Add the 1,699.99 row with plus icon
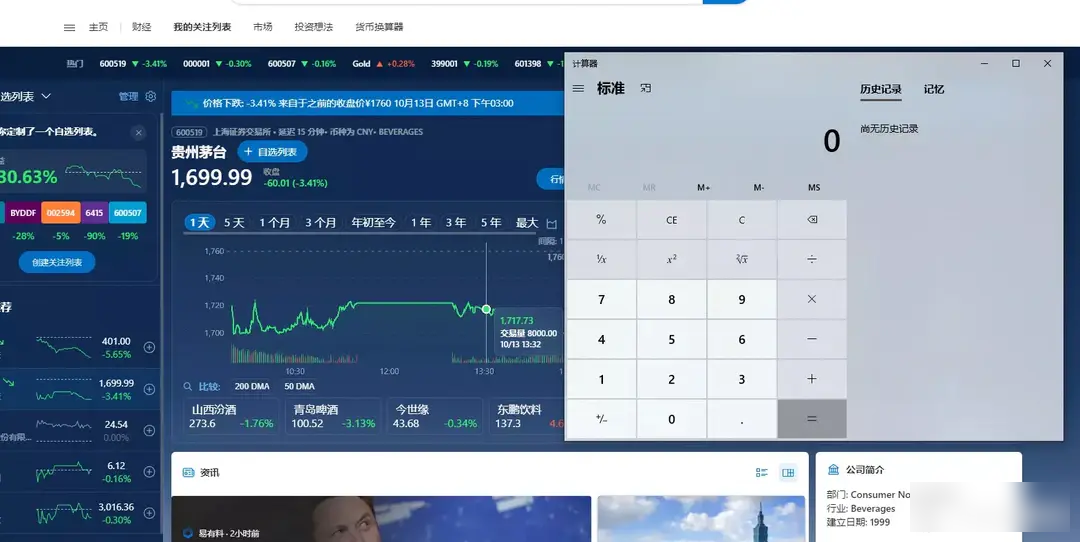Viewport: 1080px width, 542px height. 149,389
